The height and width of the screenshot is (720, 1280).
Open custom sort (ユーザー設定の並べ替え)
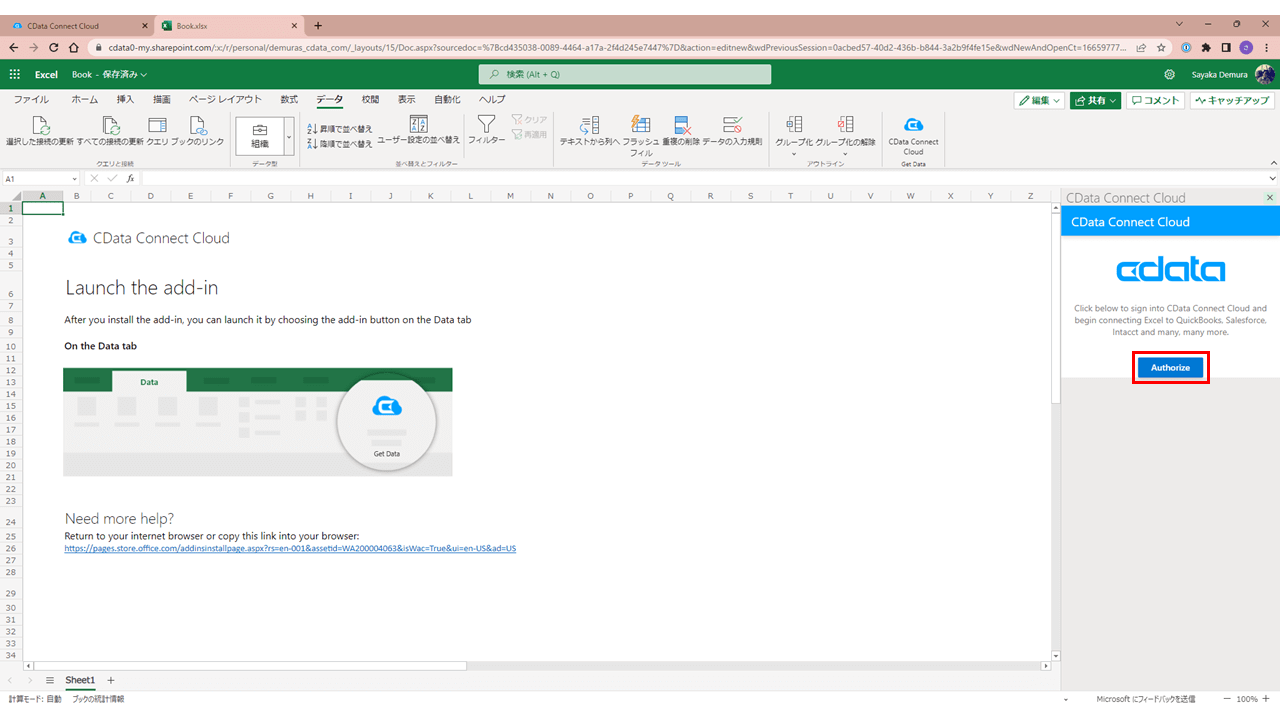coord(419,131)
